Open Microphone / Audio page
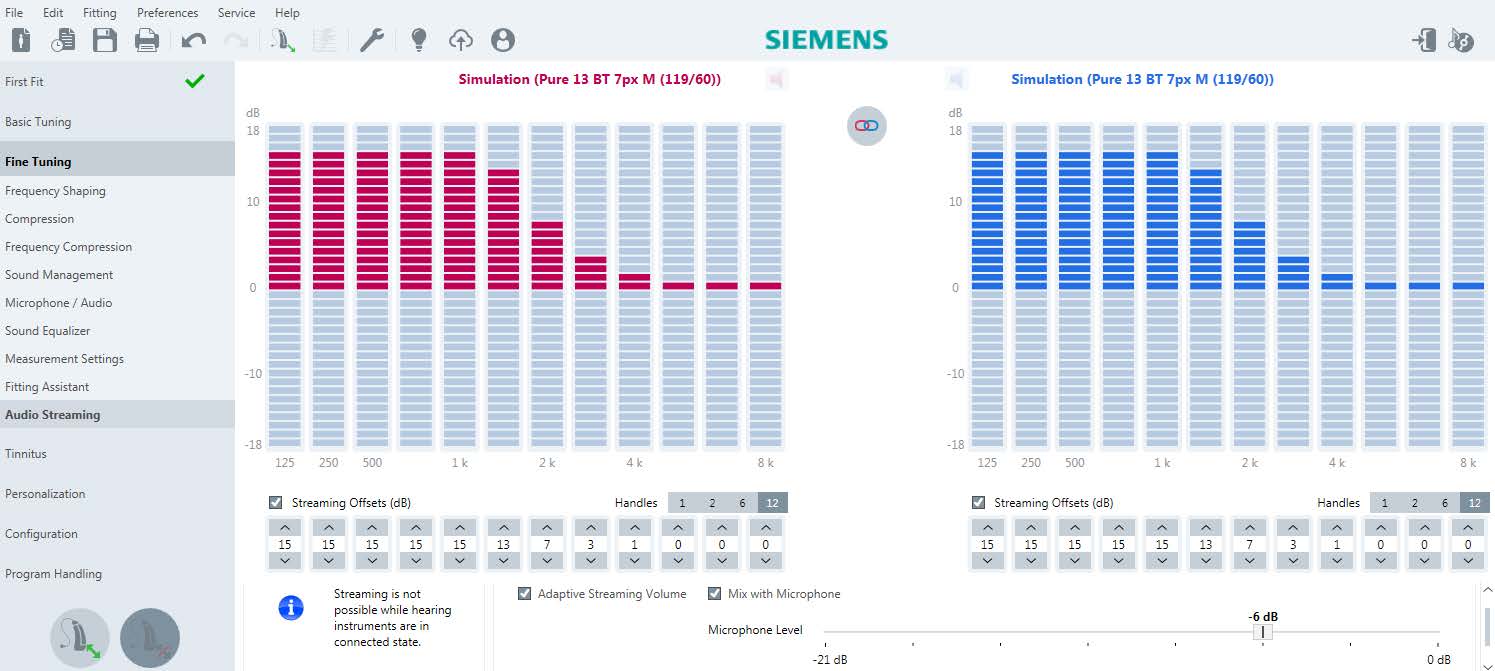 117,303
